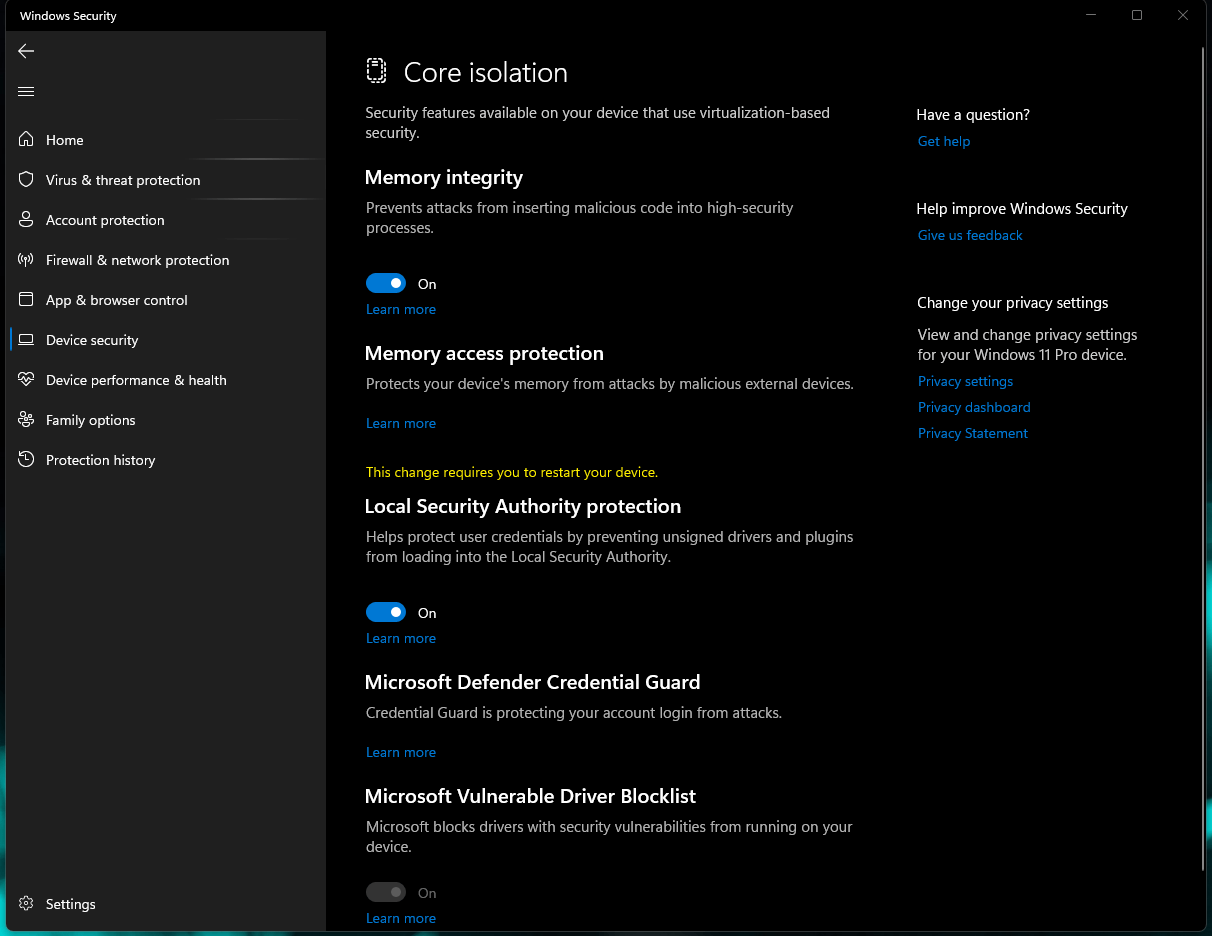
Task: Open Protection history clock icon
Action: point(26,460)
